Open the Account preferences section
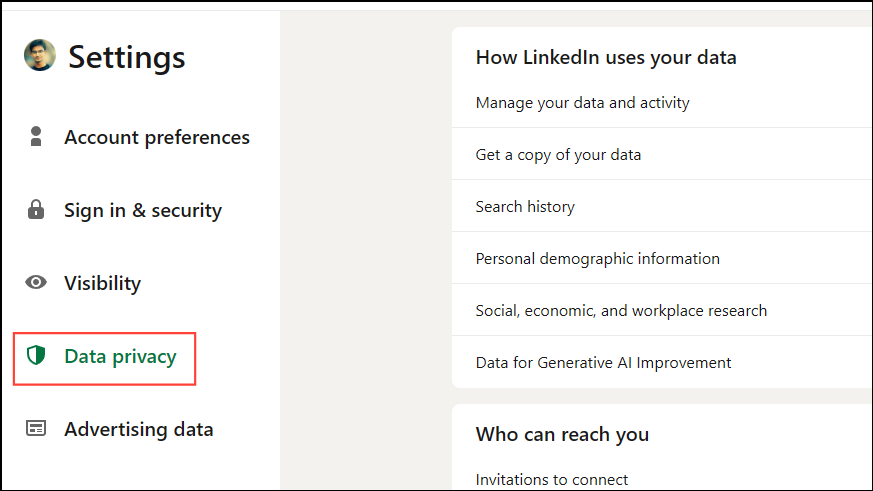 (x=157, y=137)
